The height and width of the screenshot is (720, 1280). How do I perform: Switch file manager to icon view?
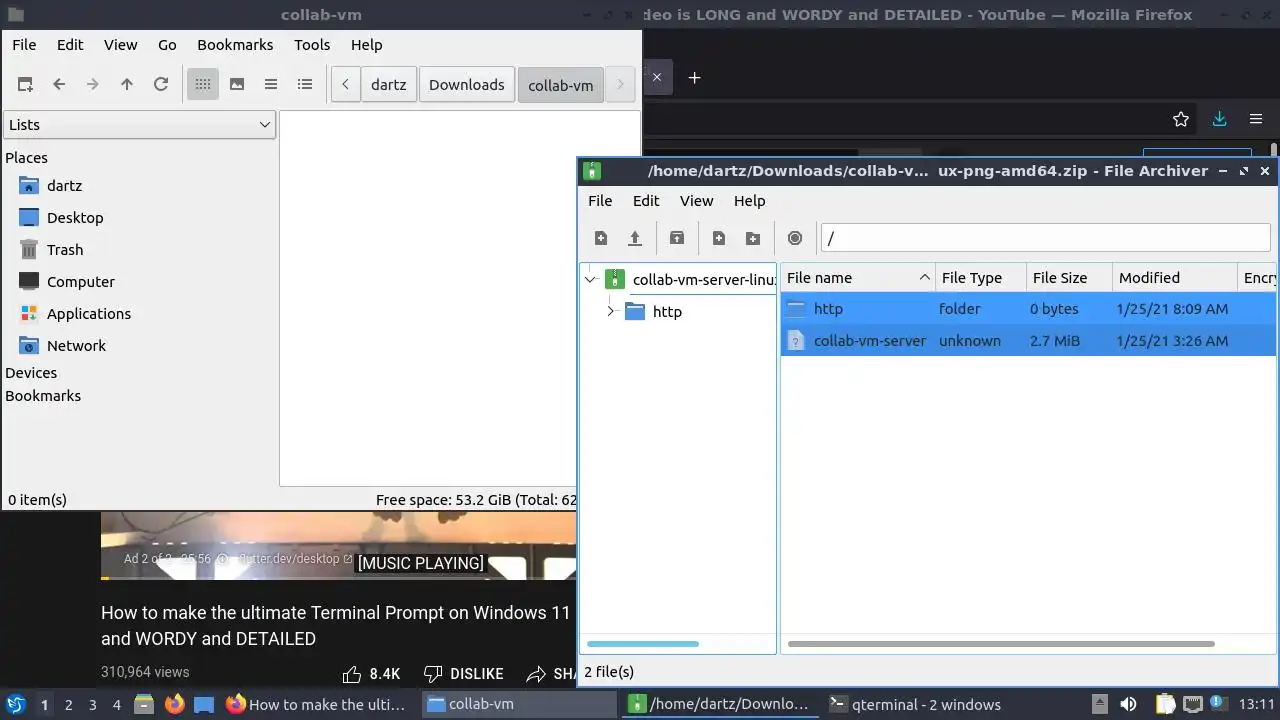(203, 85)
